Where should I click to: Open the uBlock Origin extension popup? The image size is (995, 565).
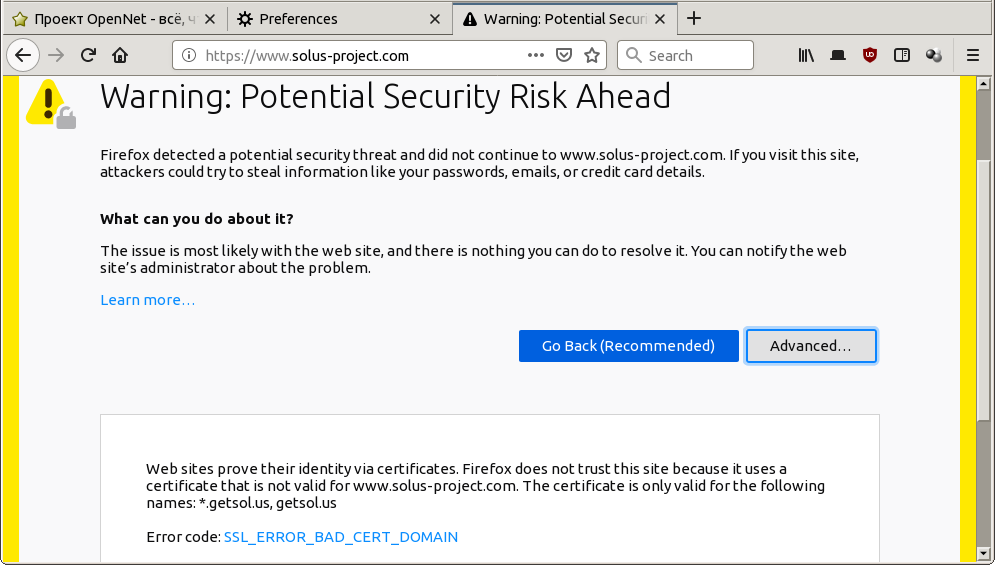pos(870,56)
